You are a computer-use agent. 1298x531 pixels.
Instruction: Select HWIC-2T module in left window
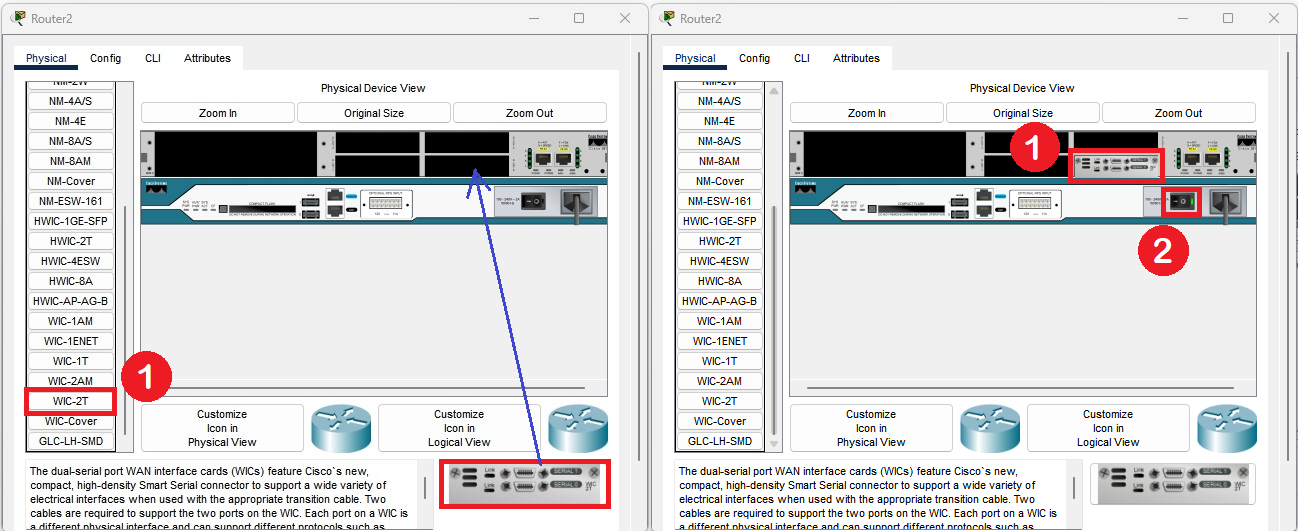71,241
